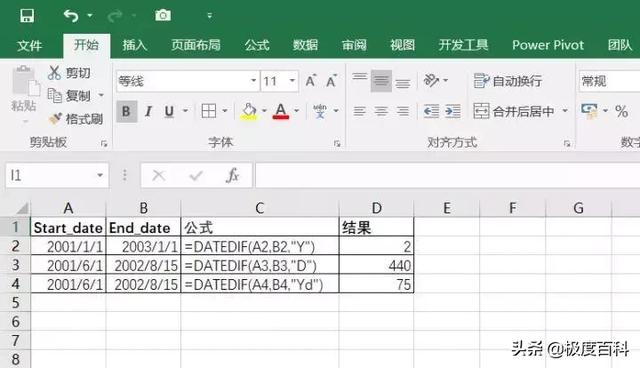This screenshot has width=640, height=368.
Task: Open the Undo history dropdown arrow
Action: pyautogui.click(x=90, y=16)
